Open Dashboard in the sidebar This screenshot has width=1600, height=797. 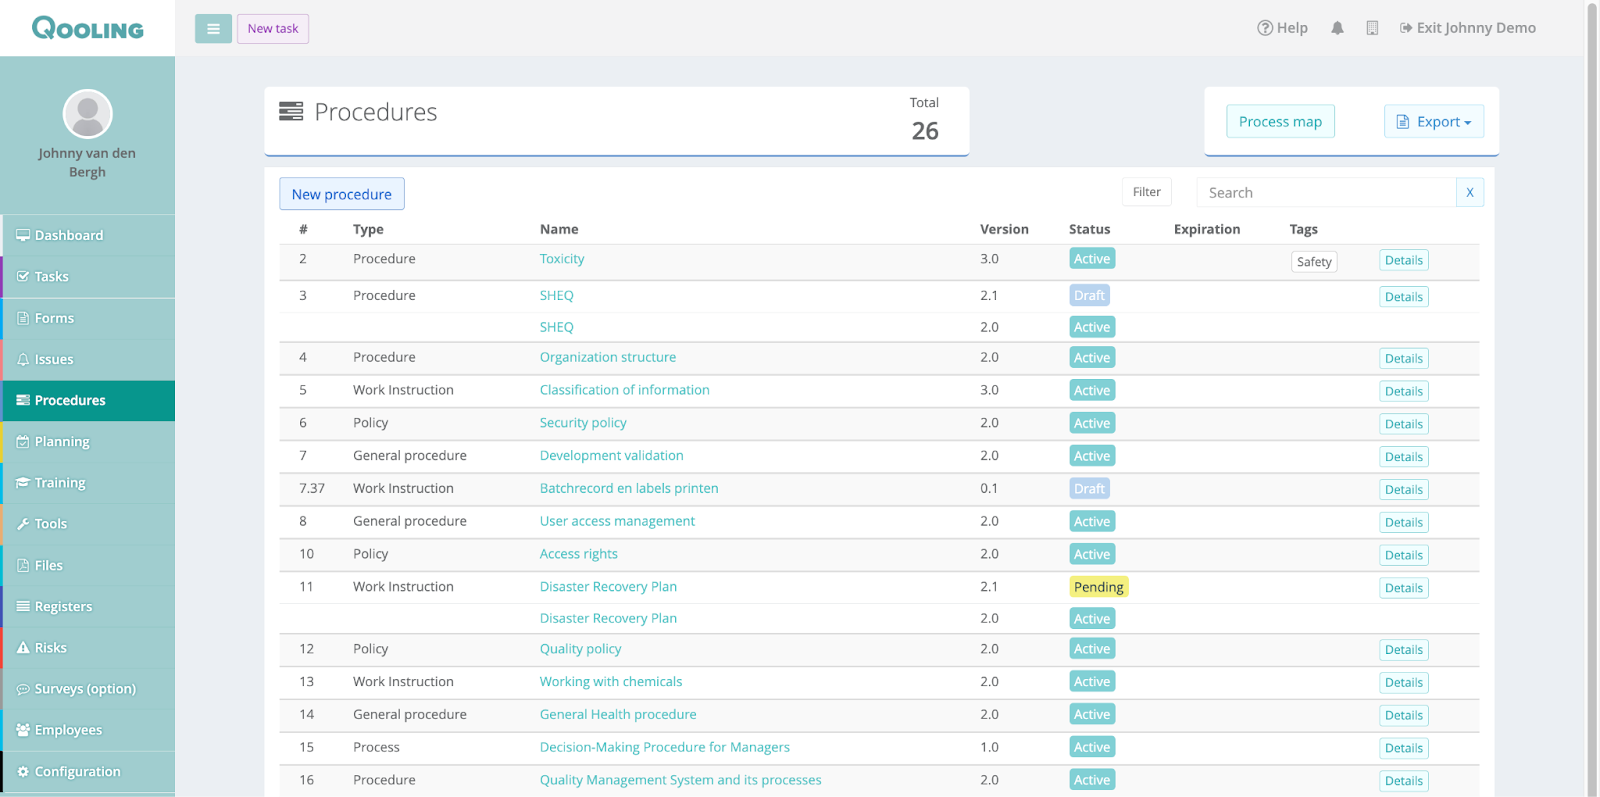(x=88, y=235)
